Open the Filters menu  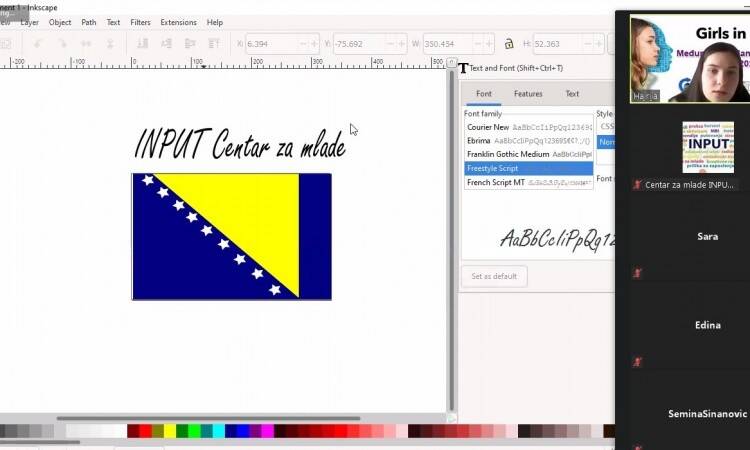140,22
